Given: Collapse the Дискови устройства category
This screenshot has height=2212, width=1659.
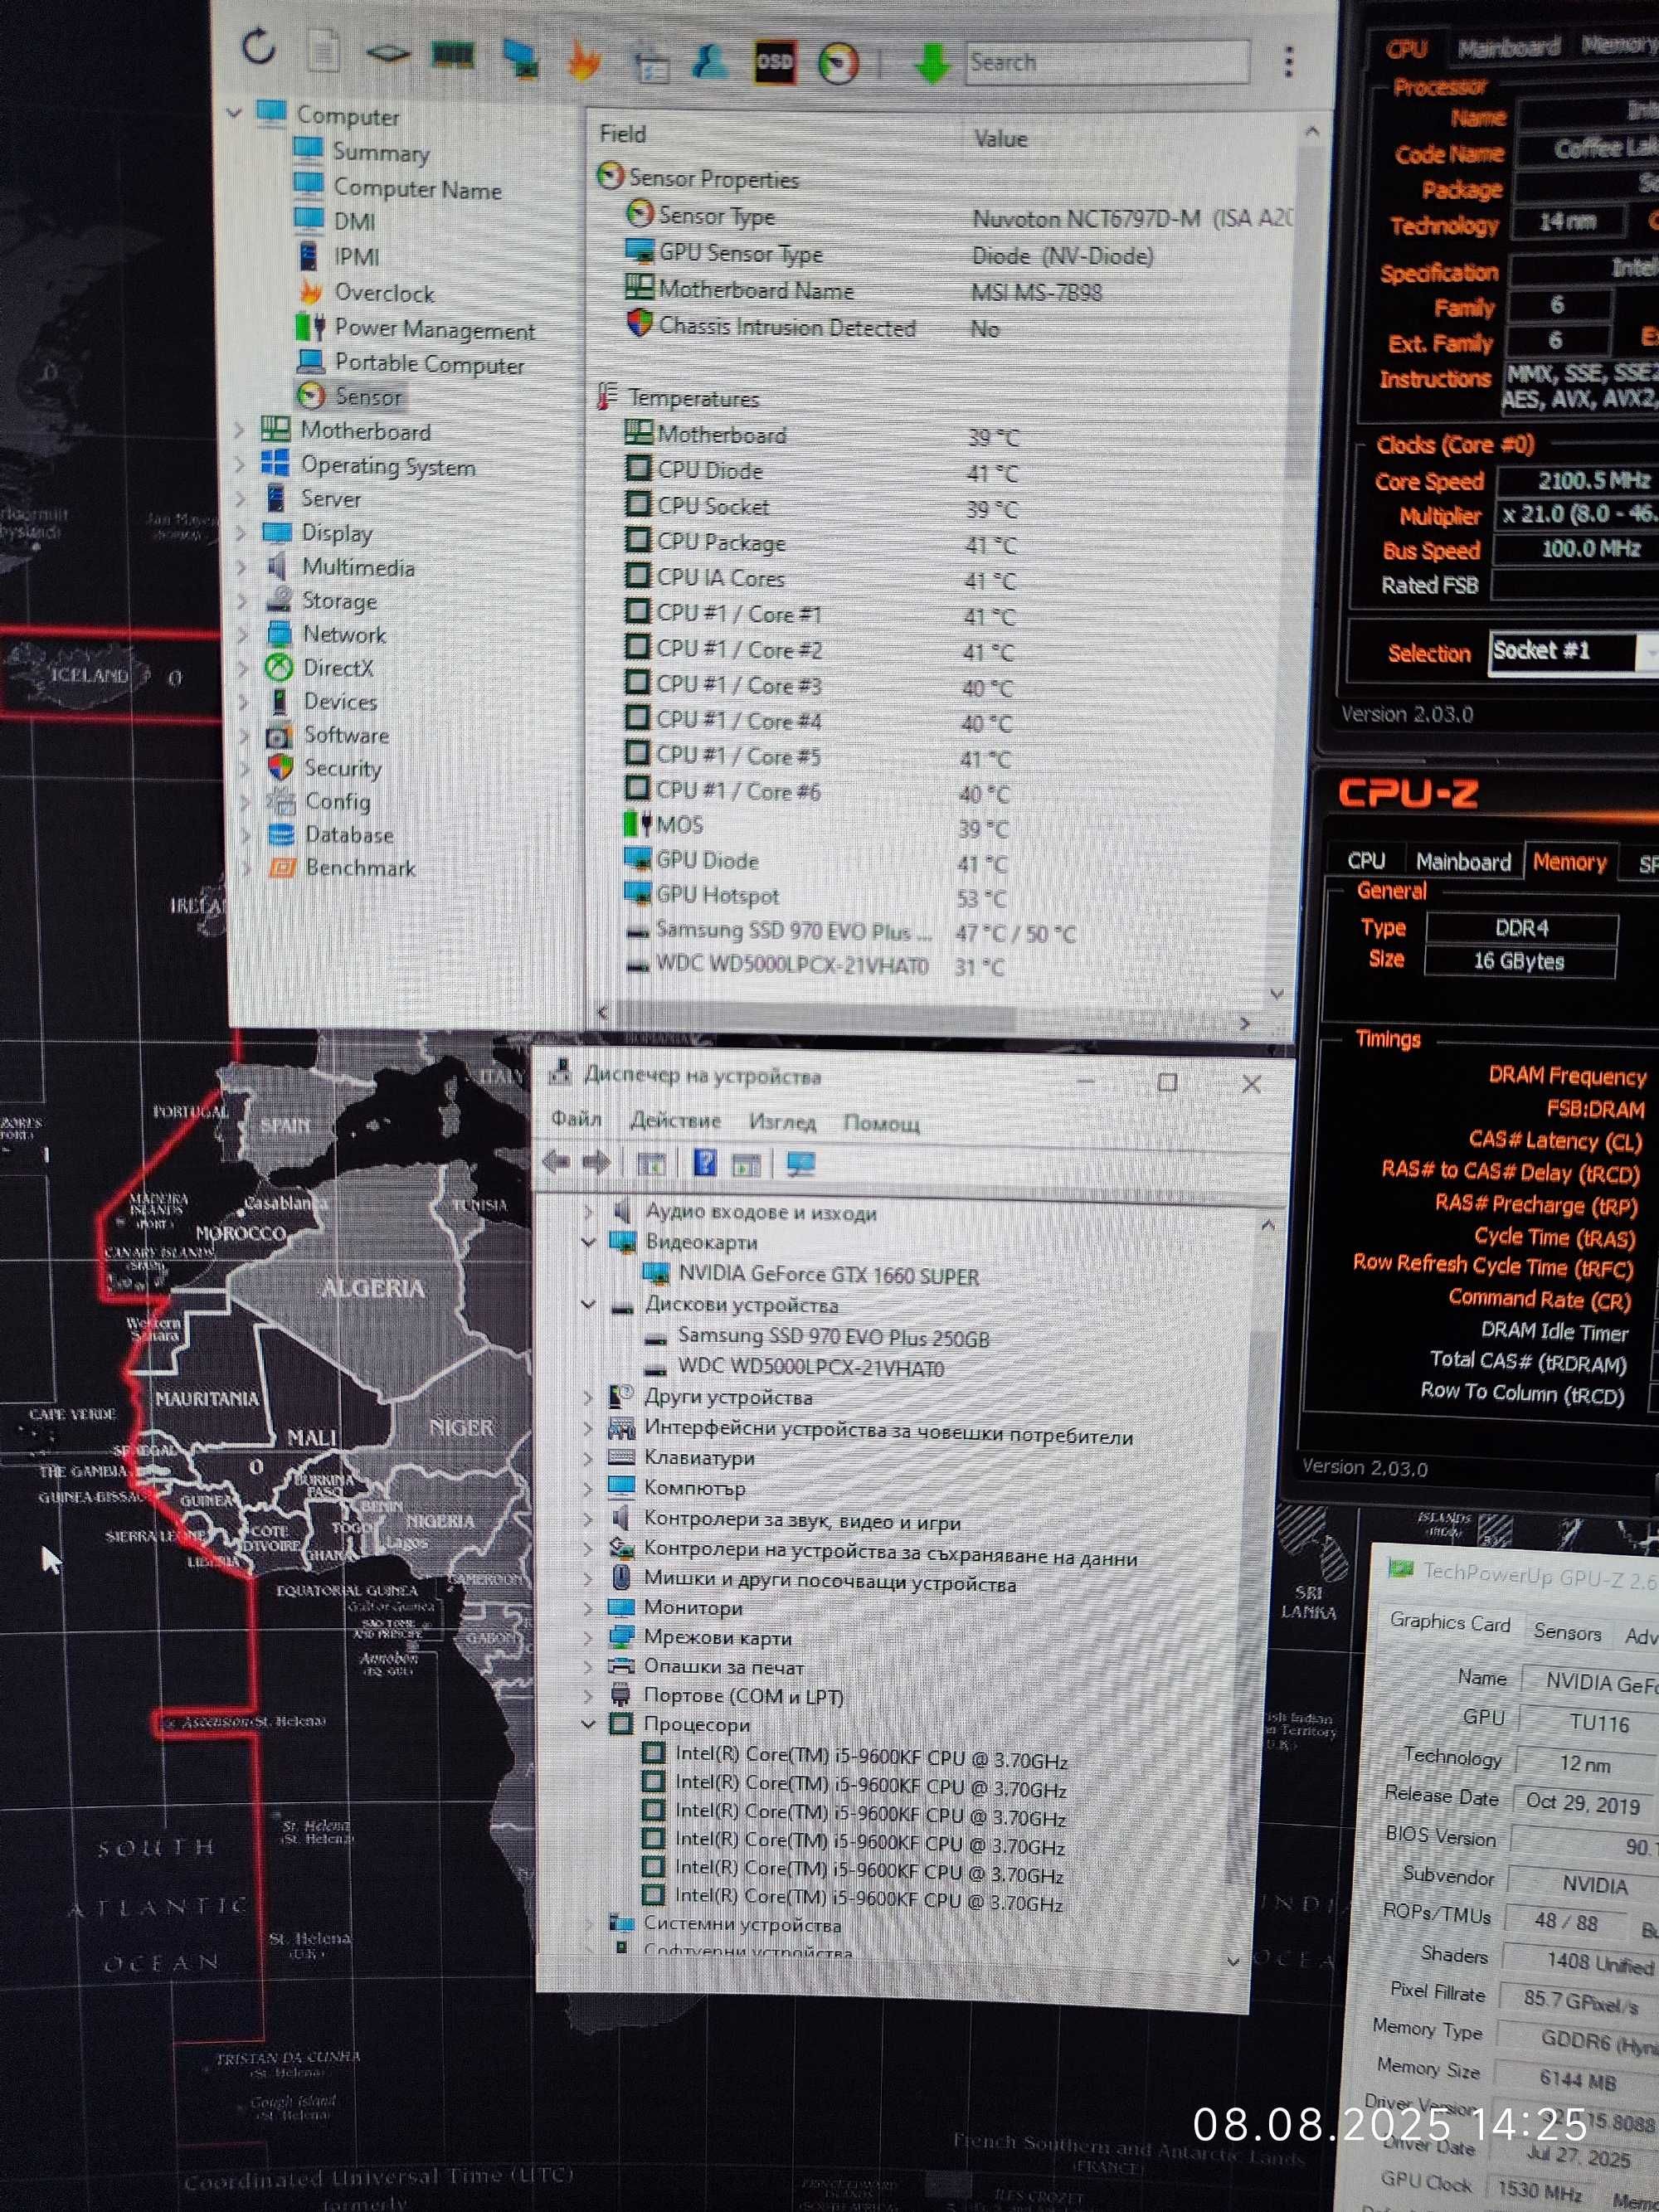Looking at the screenshot, I should 588,1304.
